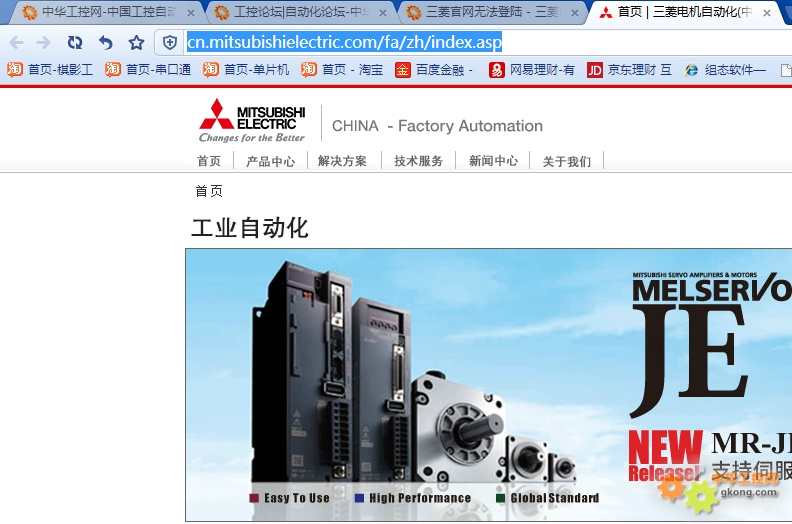792x524 pixels.
Task: Select the 首页 | 三菱电机自动化 tab
Action: pos(684,12)
